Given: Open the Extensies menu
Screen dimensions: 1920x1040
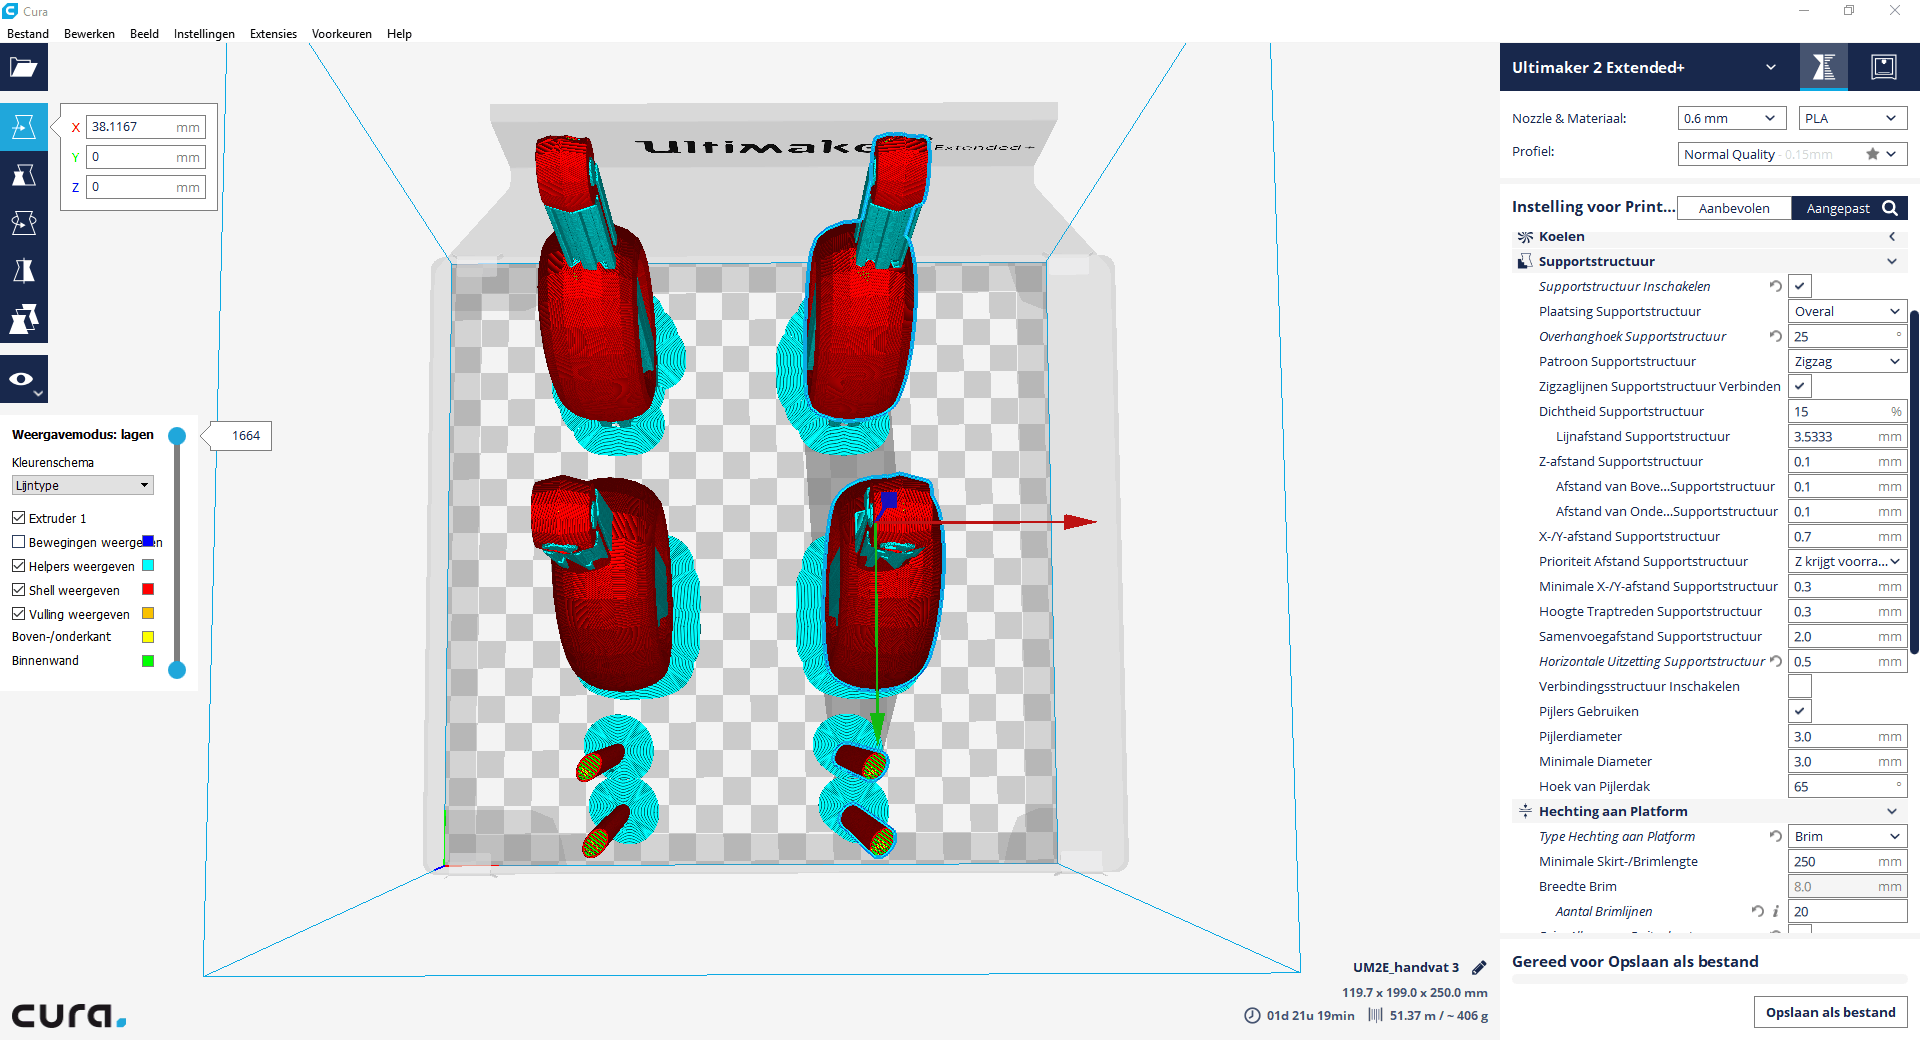Looking at the screenshot, I should pos(273,33).
